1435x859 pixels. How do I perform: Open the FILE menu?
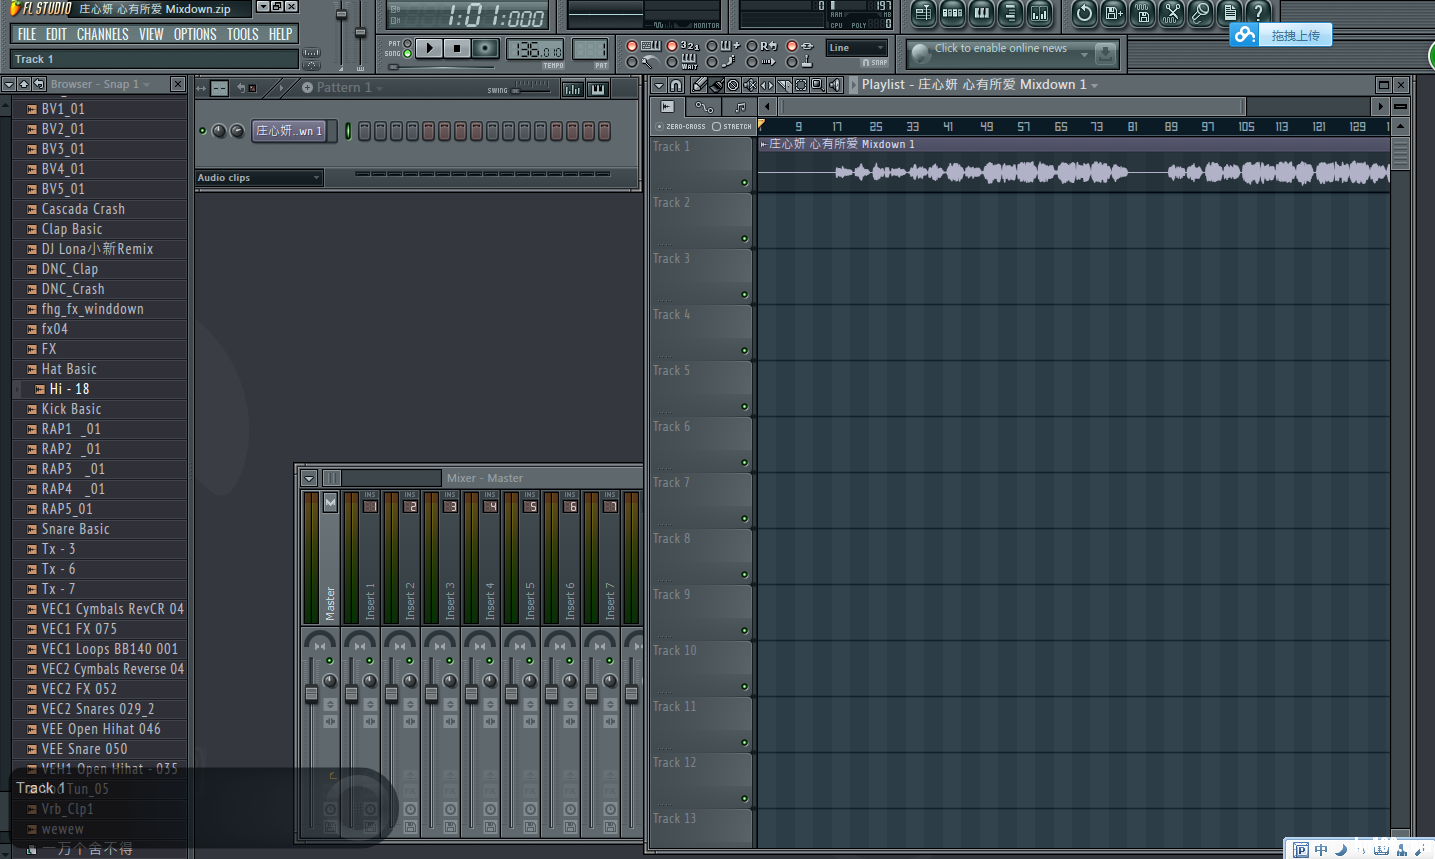pos(27,34)
